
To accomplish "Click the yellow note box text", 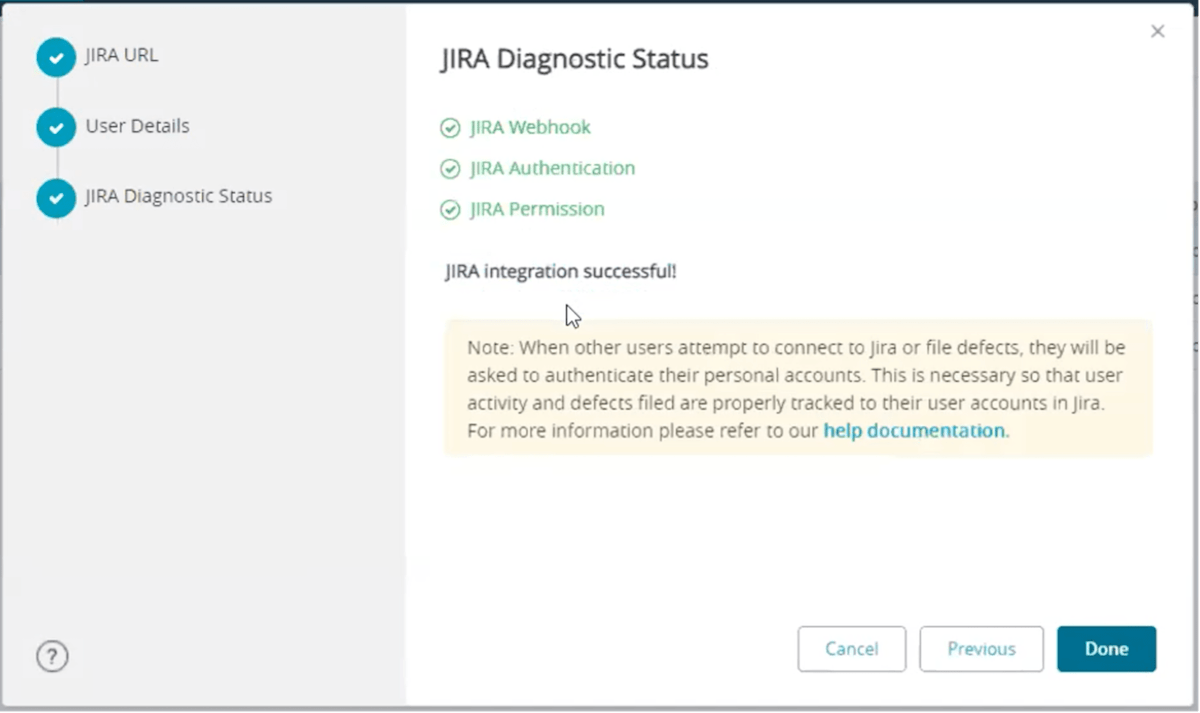I will click(798, 389).
